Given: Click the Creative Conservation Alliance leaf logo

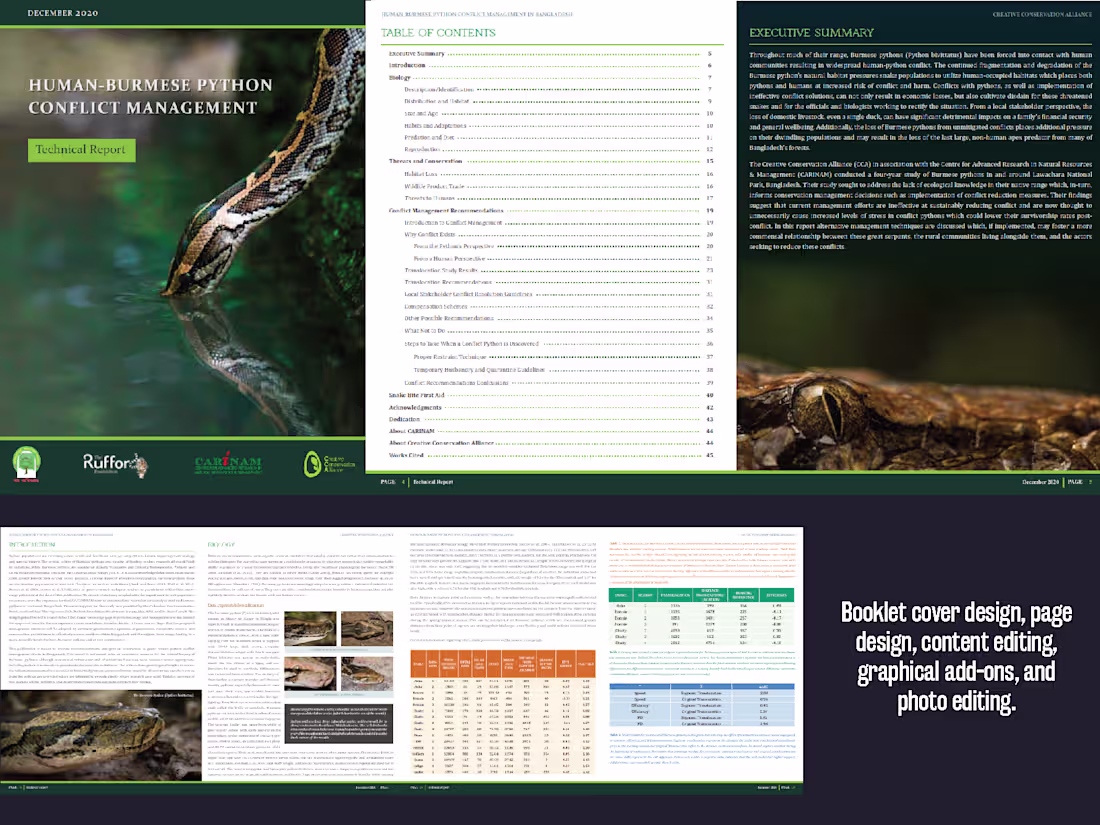Looking at the screenshot, I should 312,464.
